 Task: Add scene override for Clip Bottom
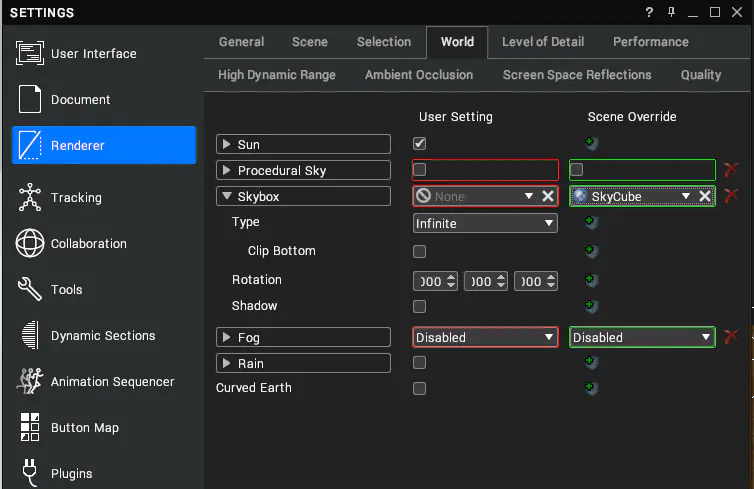point(591,251)
